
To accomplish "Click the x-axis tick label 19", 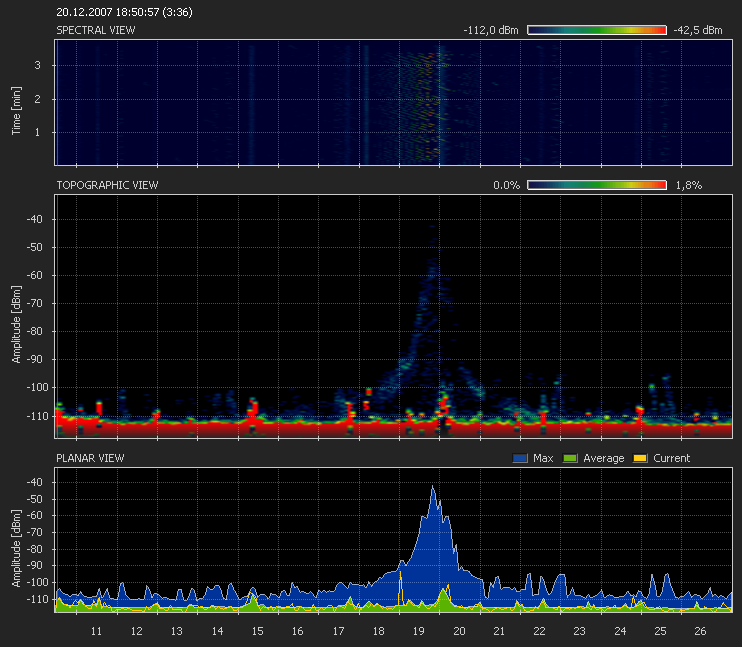I will coord(419,631).
